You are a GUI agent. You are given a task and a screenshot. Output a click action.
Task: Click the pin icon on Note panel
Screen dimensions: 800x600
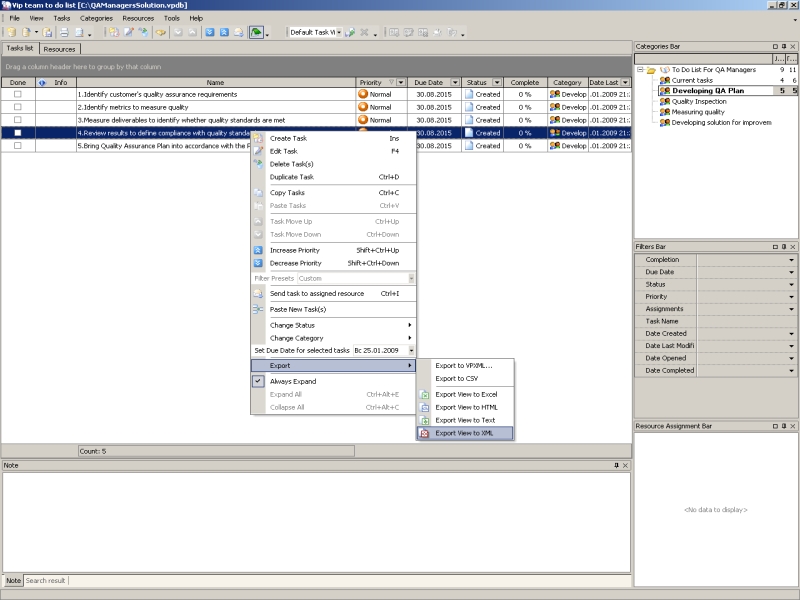tap(616, 466)
